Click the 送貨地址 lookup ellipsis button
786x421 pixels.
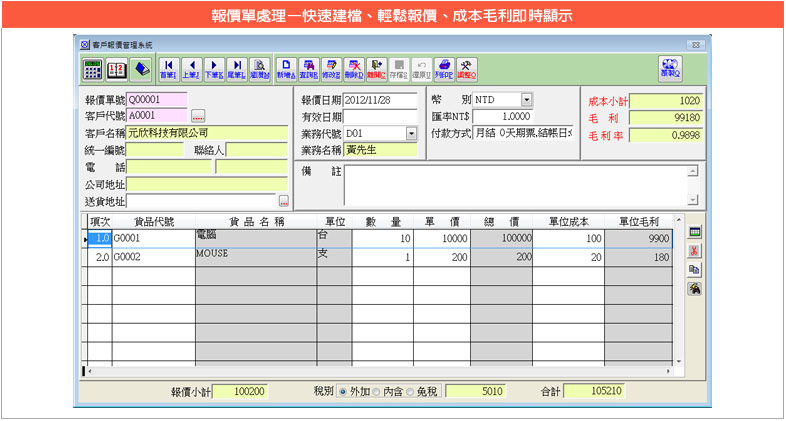click(x=283, y=201)
